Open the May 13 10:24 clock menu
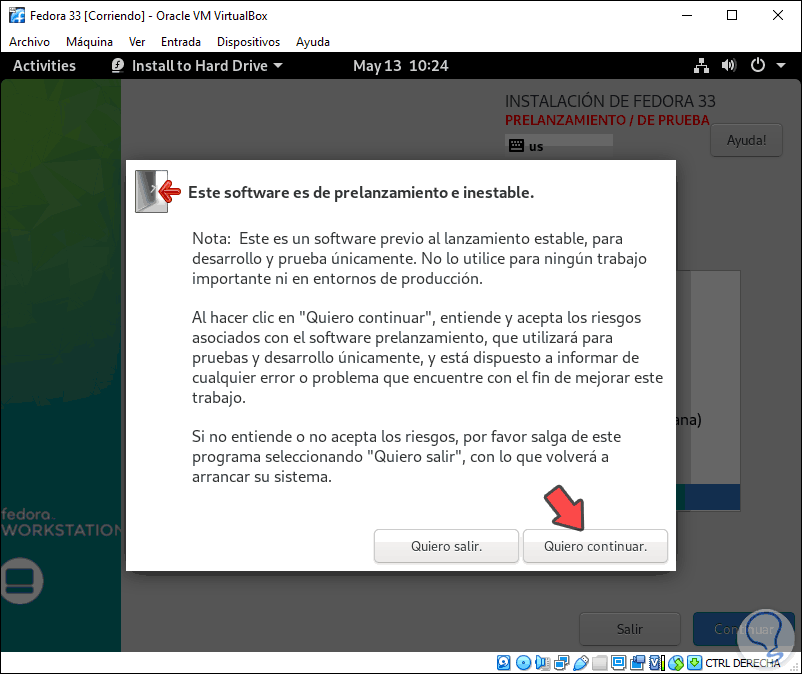Screen dimensions: 802x674 400,65
